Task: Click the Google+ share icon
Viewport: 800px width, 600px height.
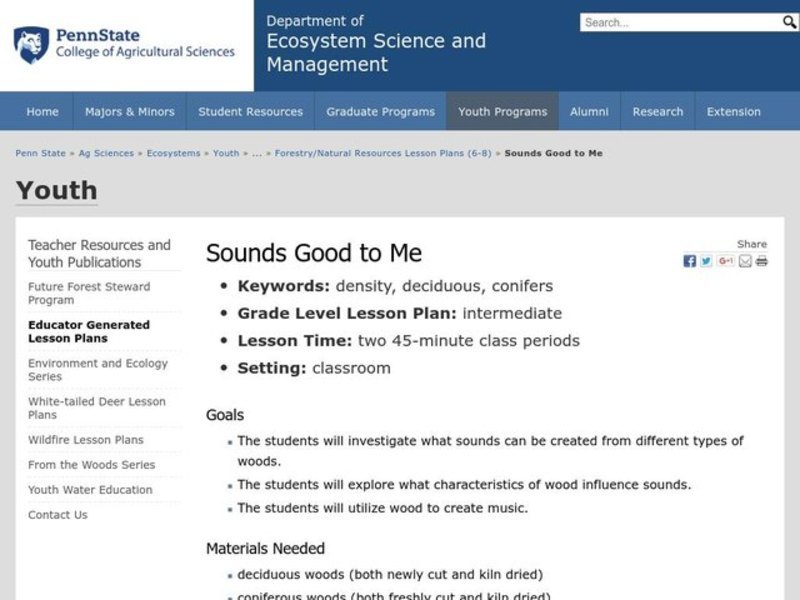Action: [725, 261]
